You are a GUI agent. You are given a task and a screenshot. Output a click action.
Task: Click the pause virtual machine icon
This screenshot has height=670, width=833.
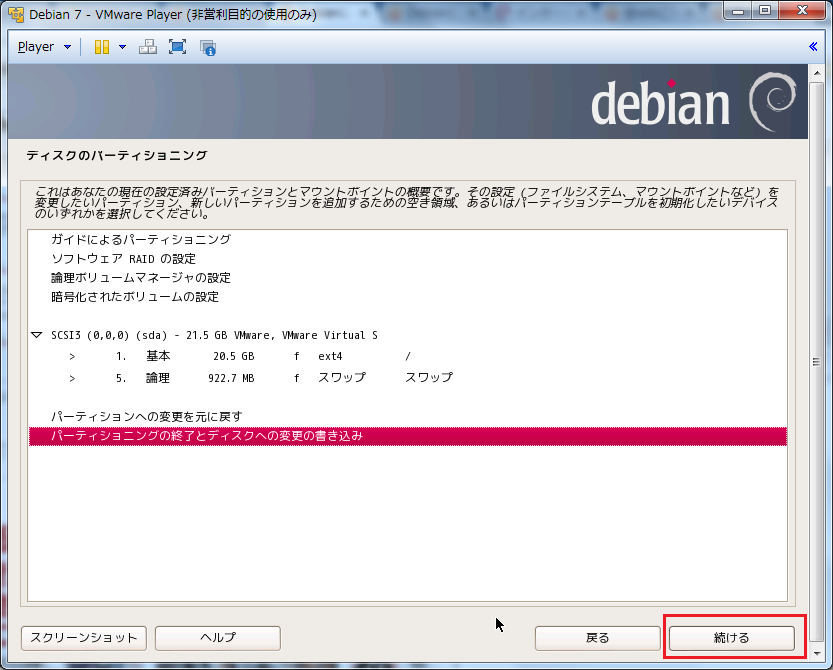(x=101, y=47)
